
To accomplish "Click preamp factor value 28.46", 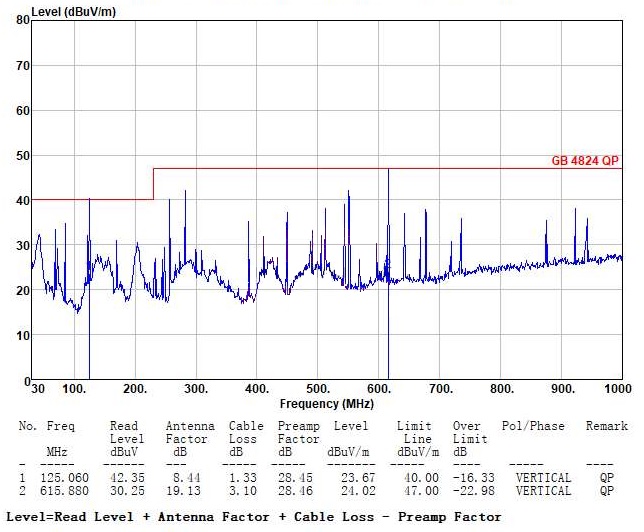I will coord(295,491).
